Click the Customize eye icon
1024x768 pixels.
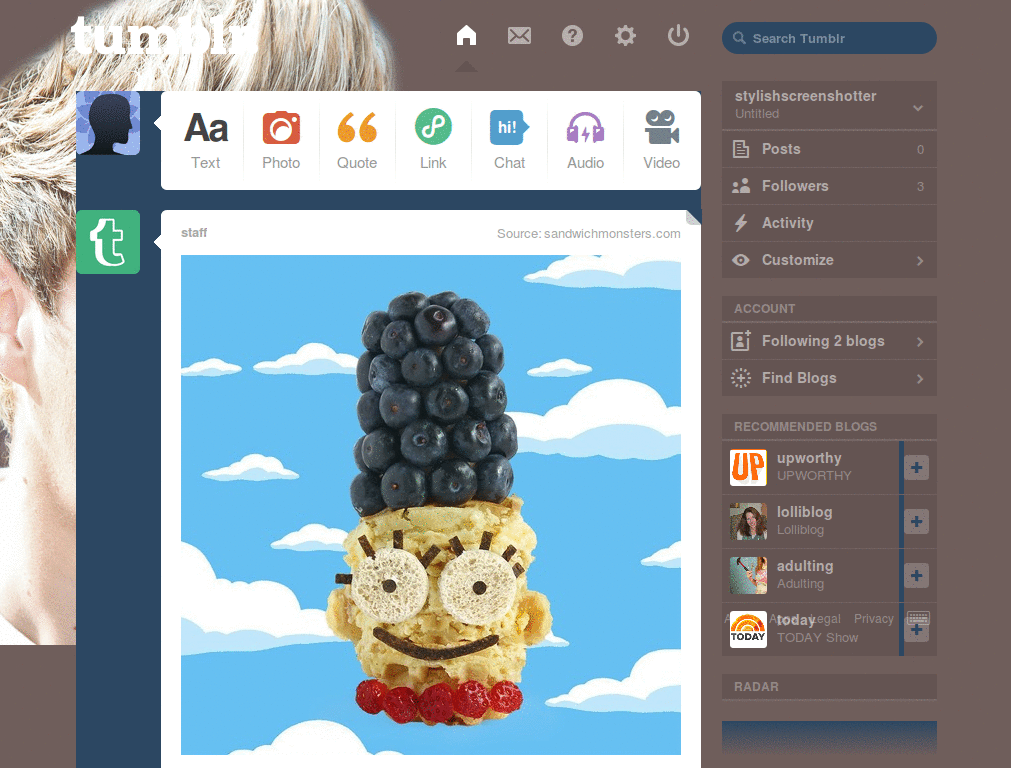click(741, 260)
